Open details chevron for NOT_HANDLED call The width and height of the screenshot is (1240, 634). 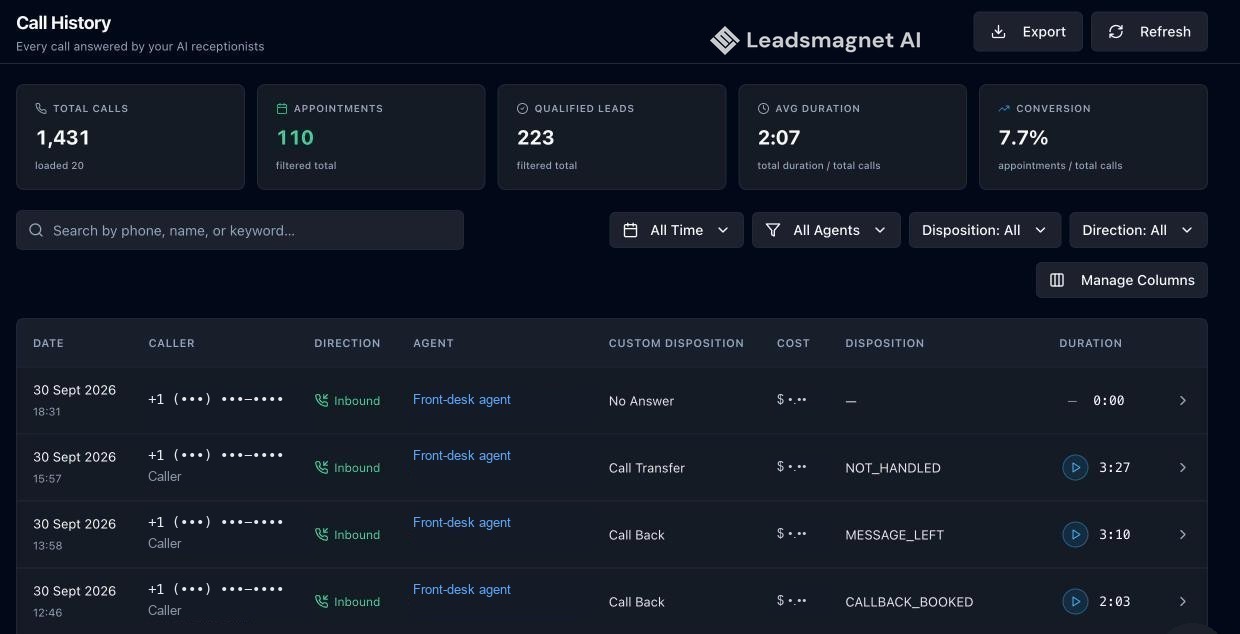pos(1183,467)
